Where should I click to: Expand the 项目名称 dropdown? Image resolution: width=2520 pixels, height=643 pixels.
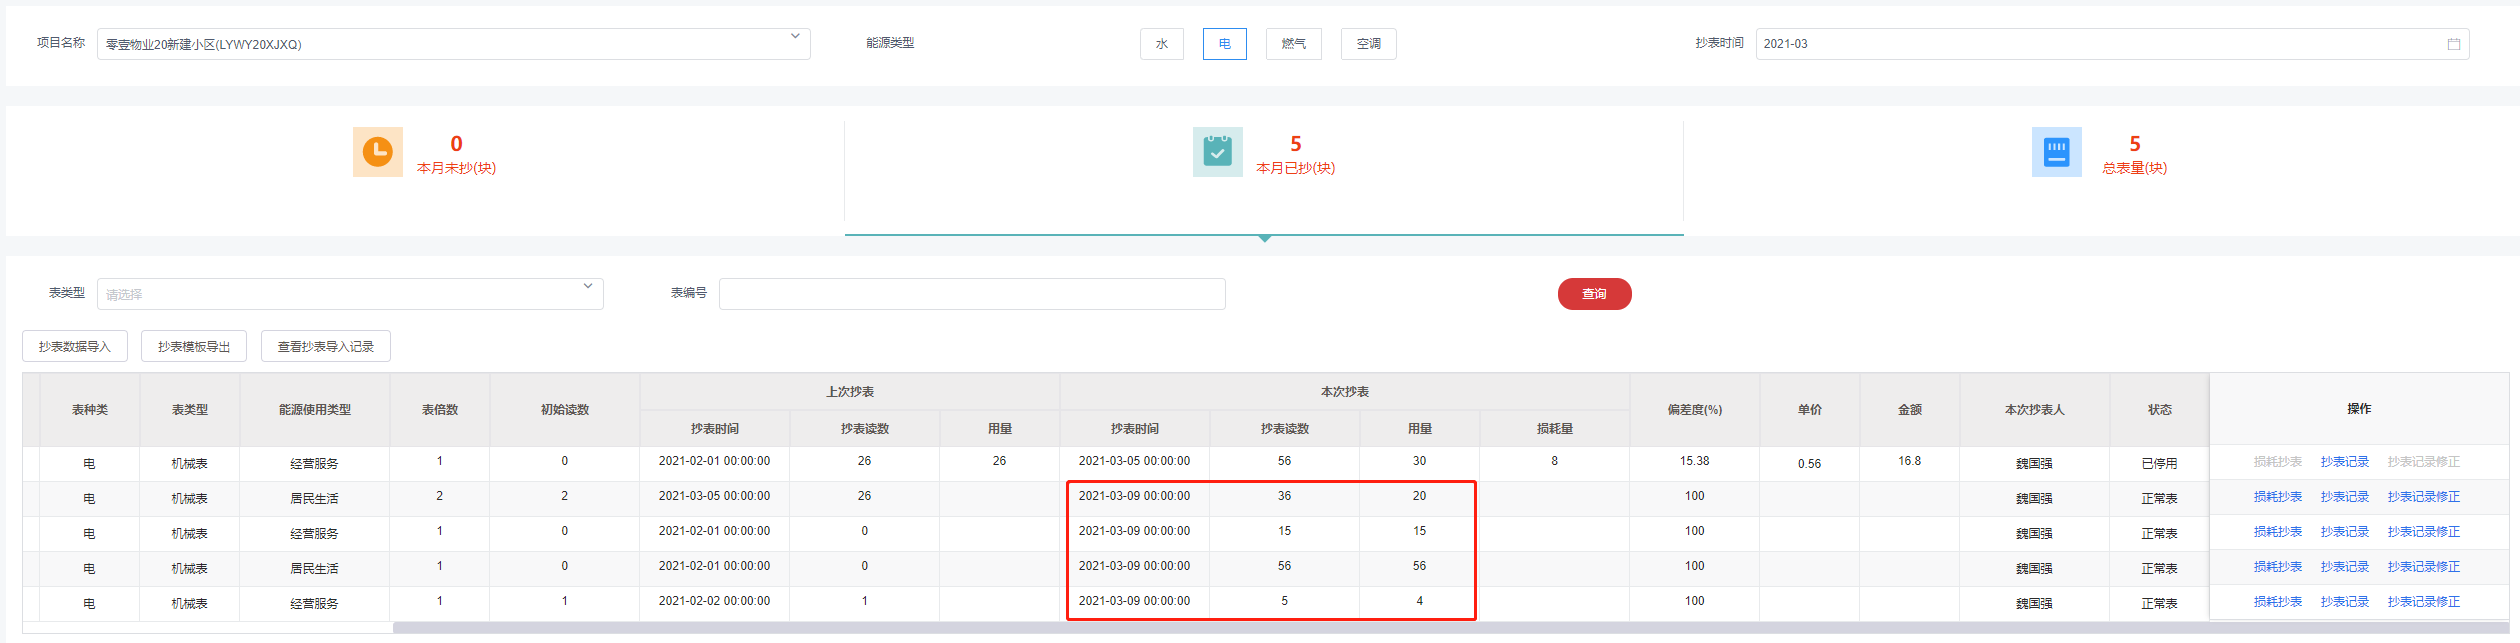point(795,37)
